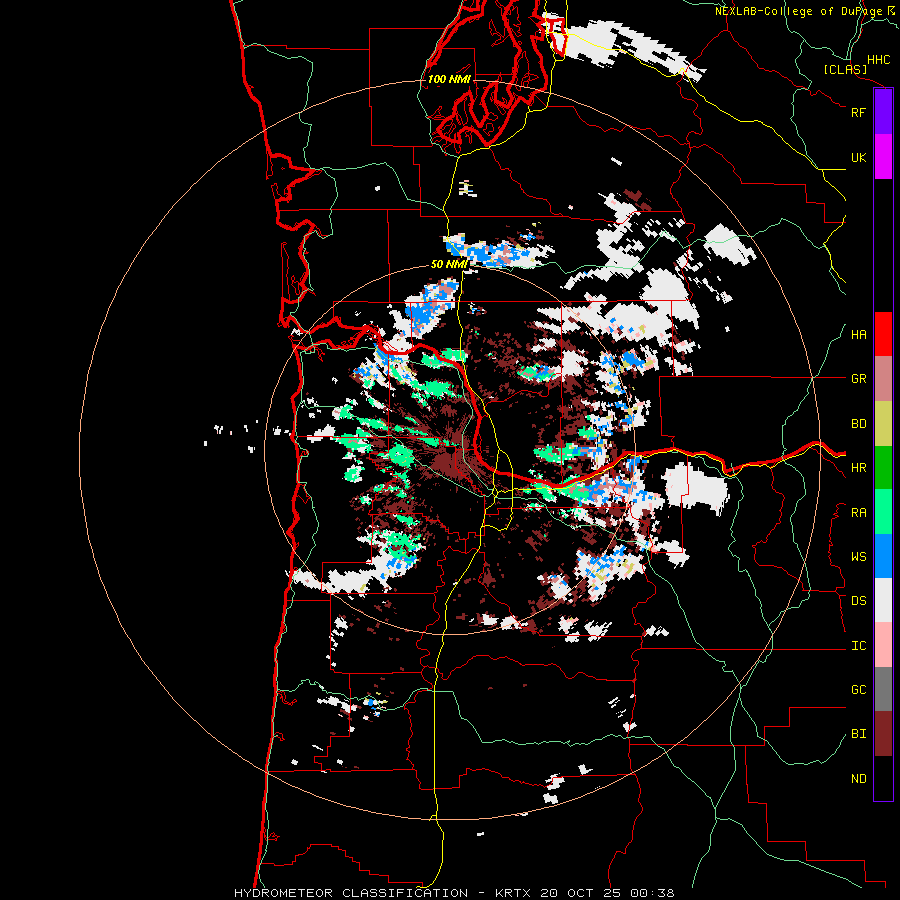Select the pink IC legend swatch
Image resolution: width=900 pixels, height=900 pixels.
[883, 645]
